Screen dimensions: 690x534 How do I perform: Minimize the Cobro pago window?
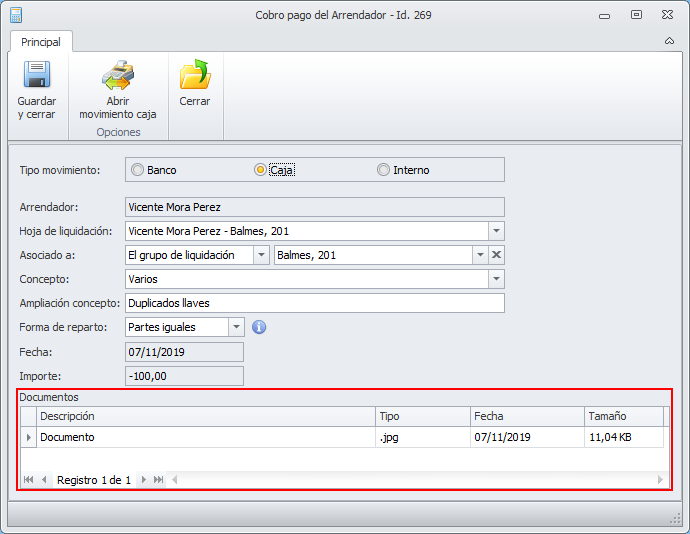[605, 16]
